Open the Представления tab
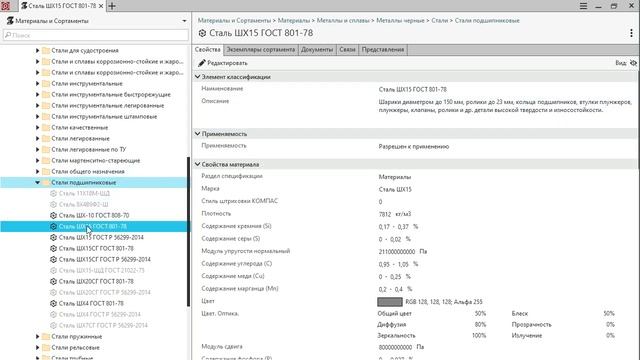Viewport: 640px width, 360px height. click(x=383, y=49)
